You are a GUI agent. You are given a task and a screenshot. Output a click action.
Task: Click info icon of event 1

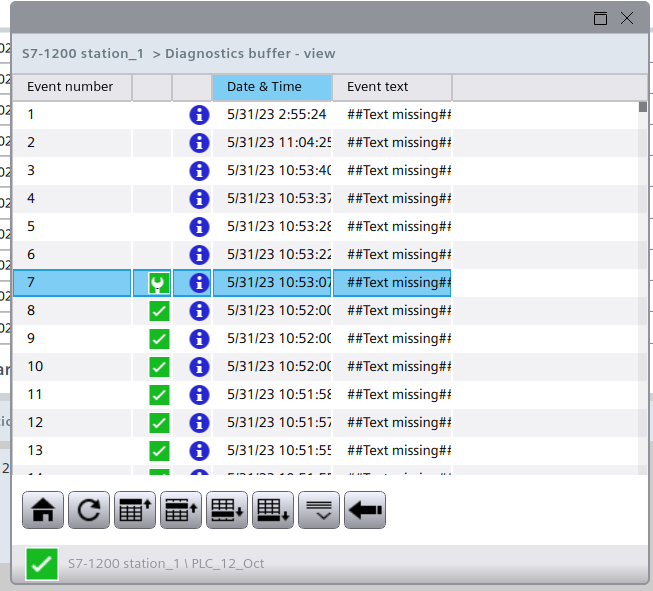199,115
